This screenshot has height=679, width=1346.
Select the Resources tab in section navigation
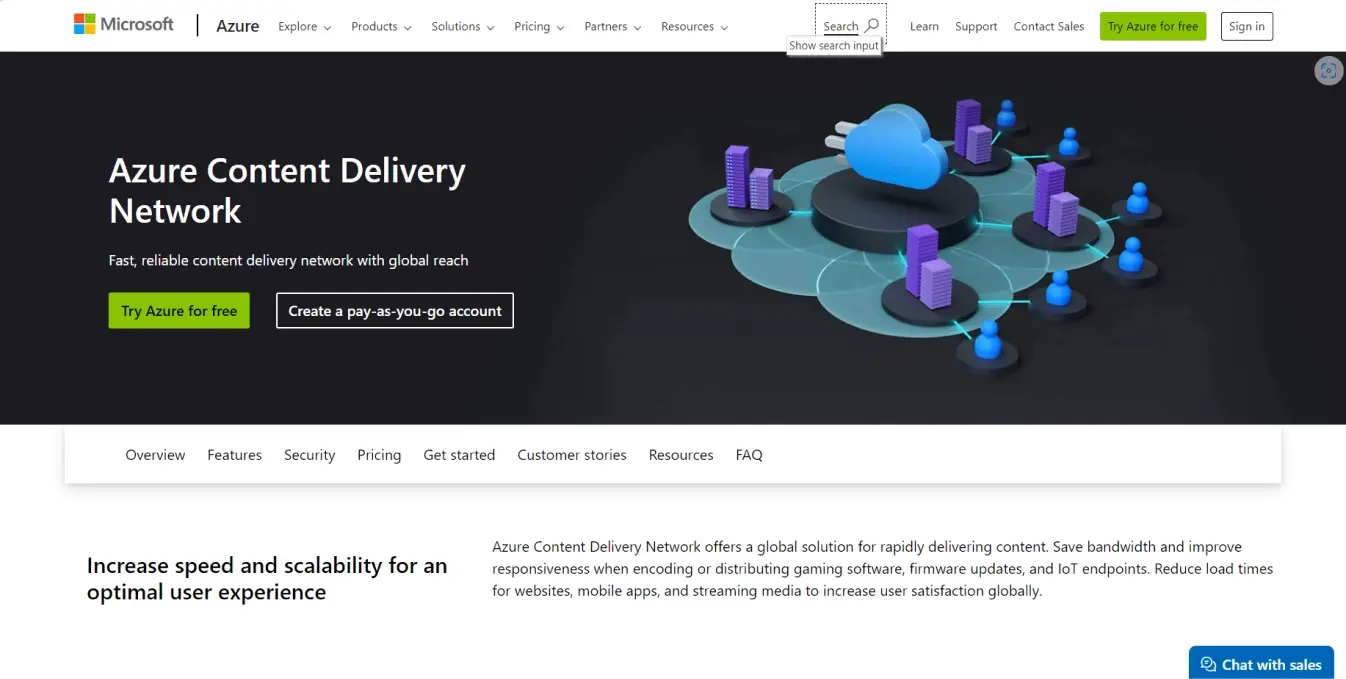click(x=681, y=455)
